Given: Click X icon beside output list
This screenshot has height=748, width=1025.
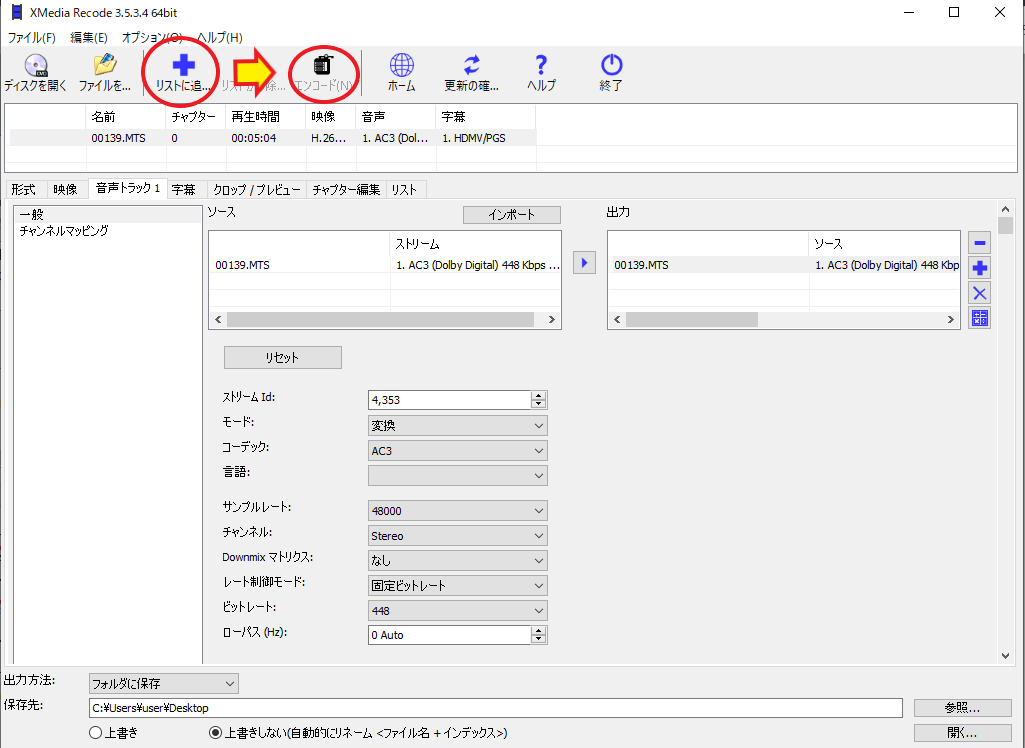Looking at the screenshot, I should [x=979, y=293].
